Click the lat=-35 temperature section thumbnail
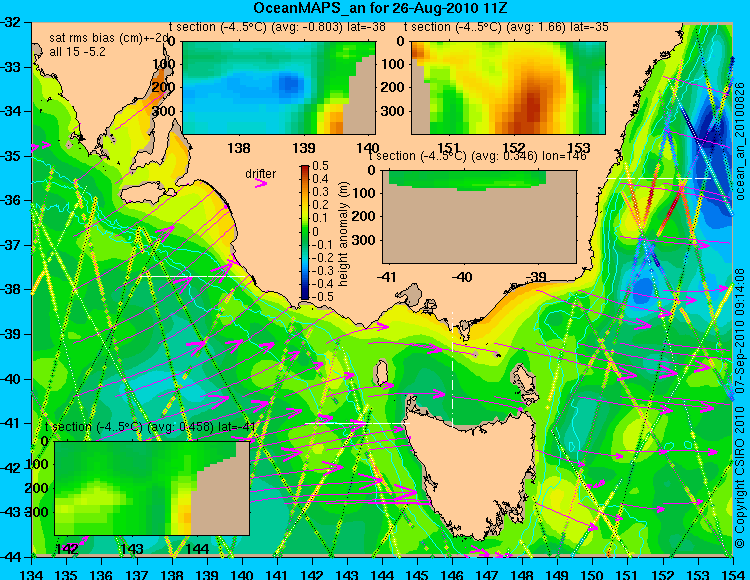The width and height of the screenshot is (750, 580). click(508, 88)
